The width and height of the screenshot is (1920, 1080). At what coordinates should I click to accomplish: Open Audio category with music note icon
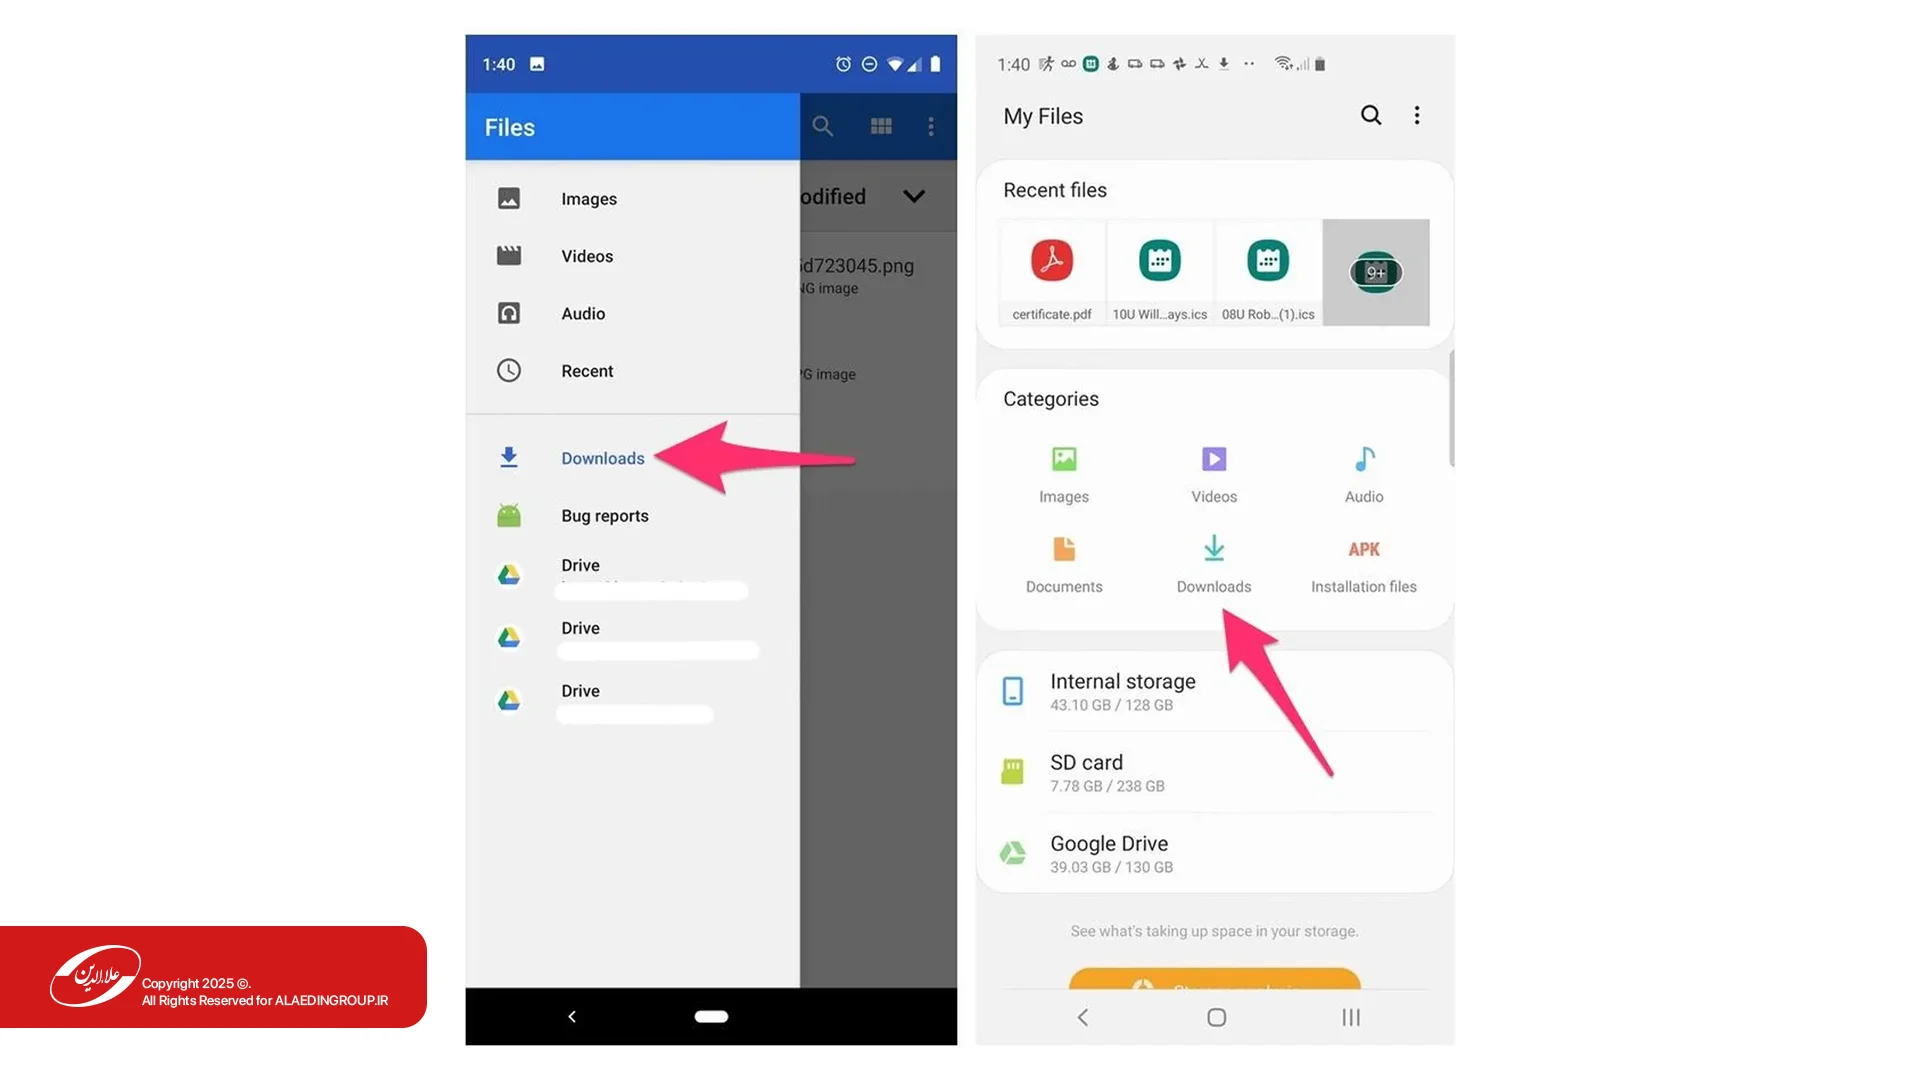click(1364, 460)
